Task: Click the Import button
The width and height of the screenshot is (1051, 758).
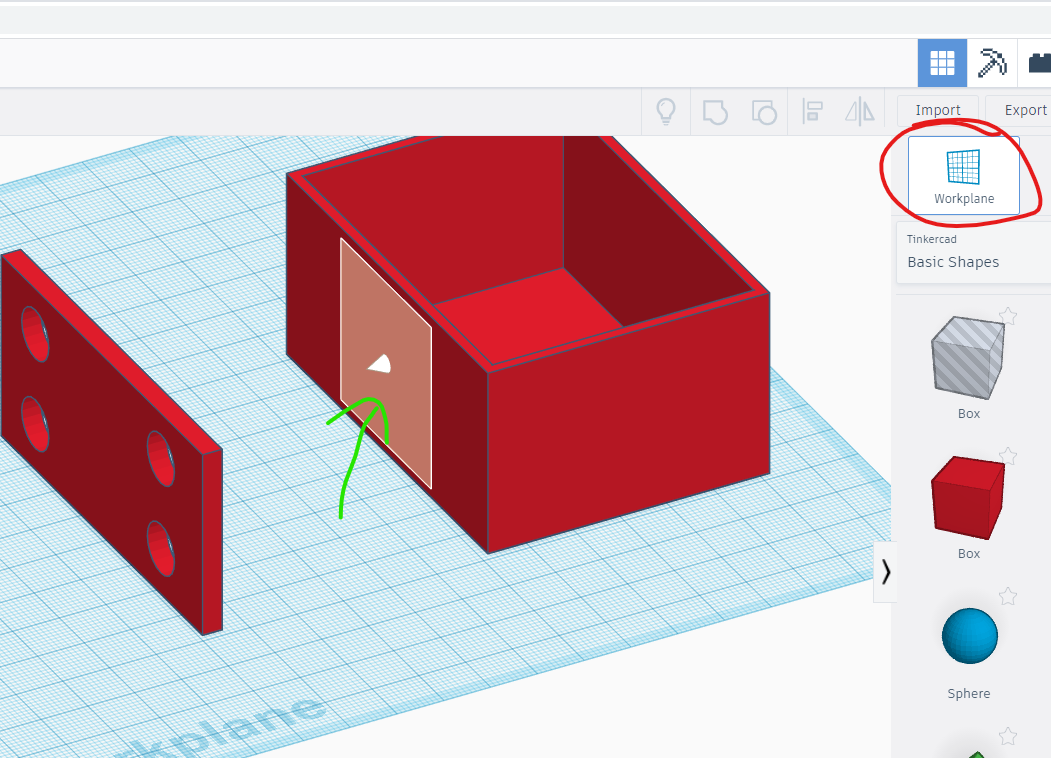Action: tap(937, 110)
